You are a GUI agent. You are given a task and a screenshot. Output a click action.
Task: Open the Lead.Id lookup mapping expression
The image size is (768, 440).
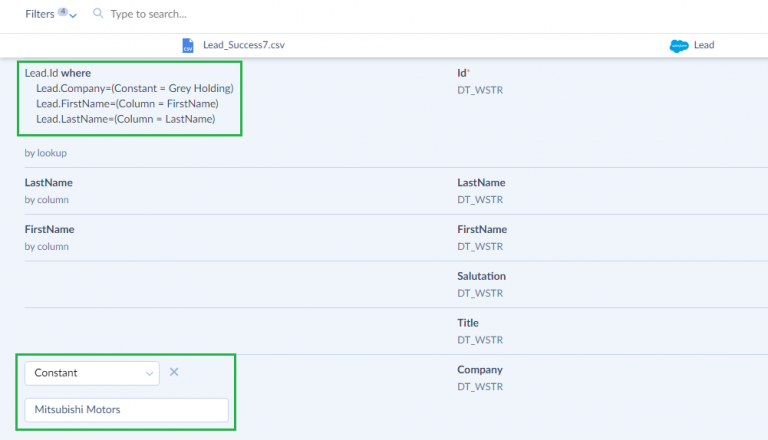pos(128,96)
